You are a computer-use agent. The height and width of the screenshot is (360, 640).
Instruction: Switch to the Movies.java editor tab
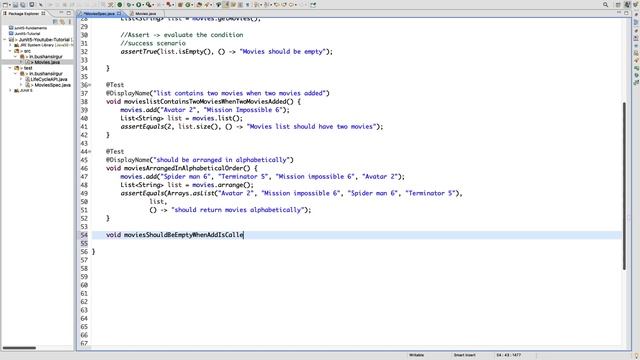click(145, 13)
